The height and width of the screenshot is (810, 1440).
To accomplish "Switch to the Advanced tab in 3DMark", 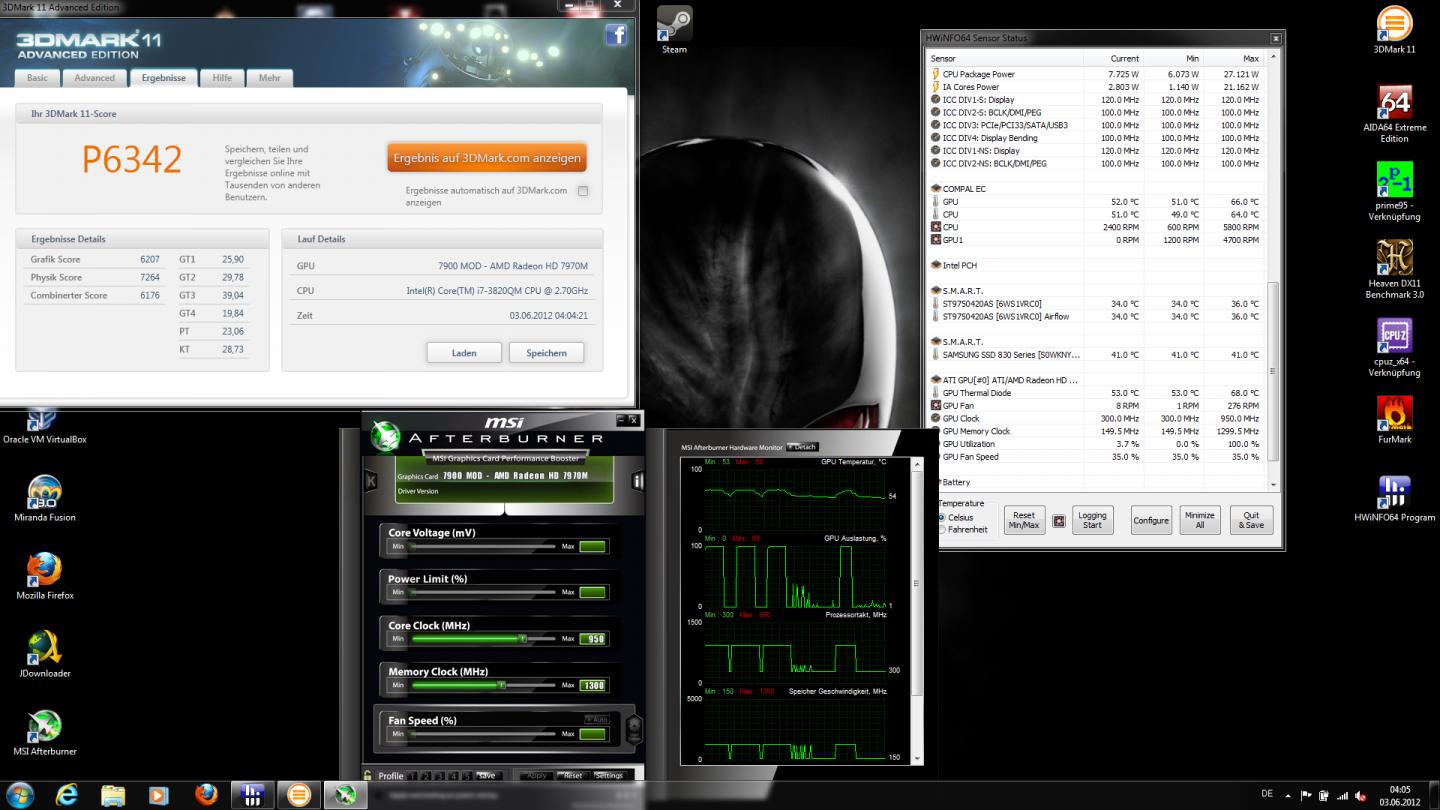I will pos(95,77).
